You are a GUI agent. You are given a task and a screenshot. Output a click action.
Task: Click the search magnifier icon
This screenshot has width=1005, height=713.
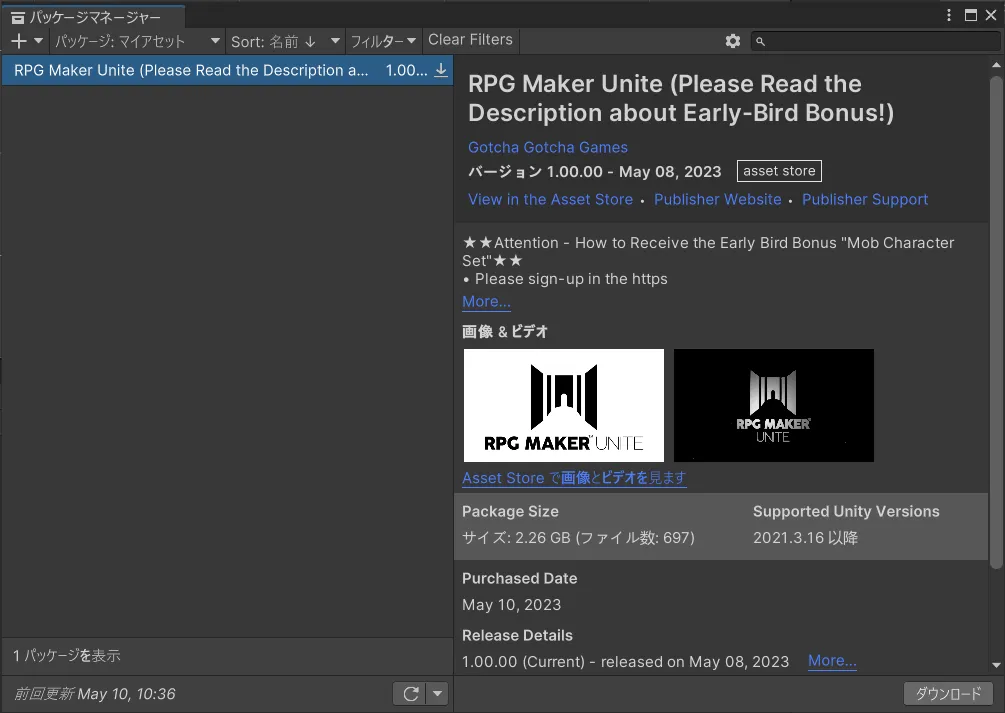pos(761,41)
